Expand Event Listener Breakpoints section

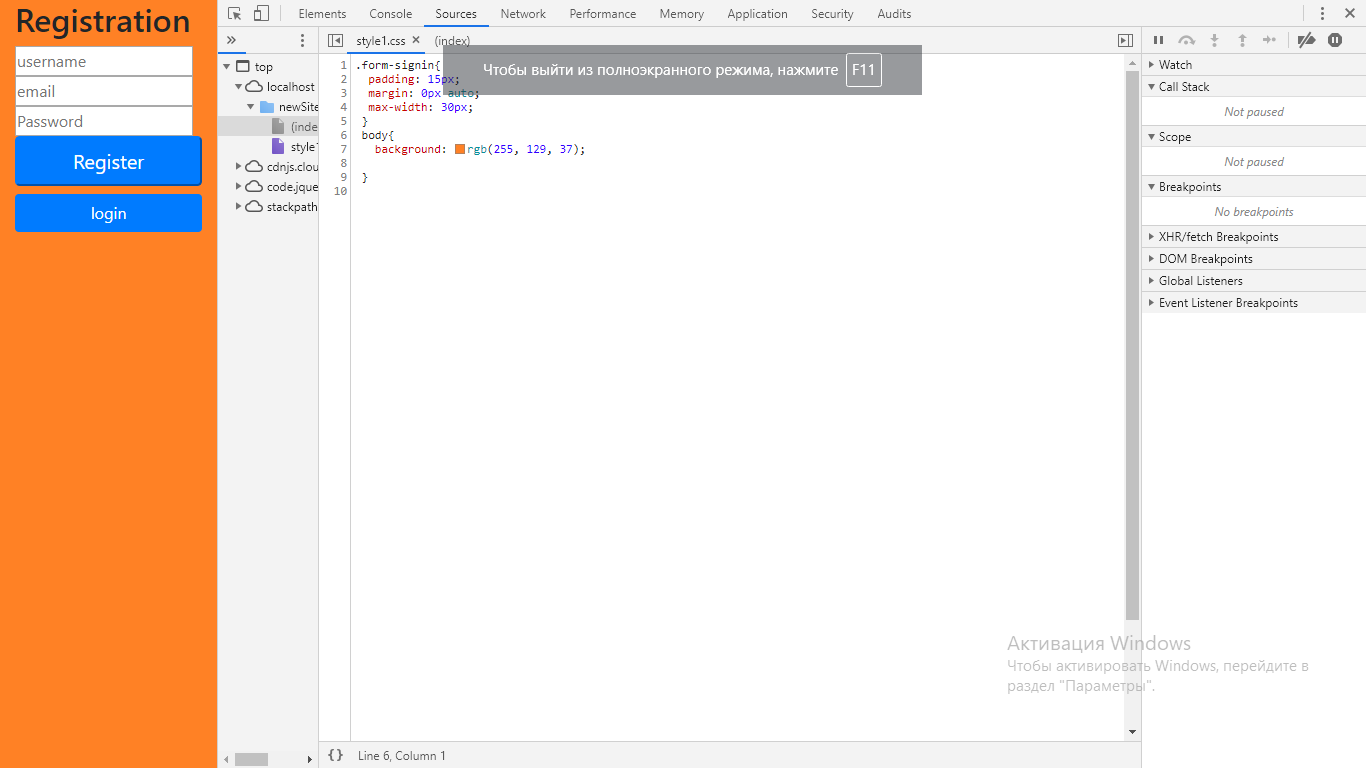point(1254,303)
